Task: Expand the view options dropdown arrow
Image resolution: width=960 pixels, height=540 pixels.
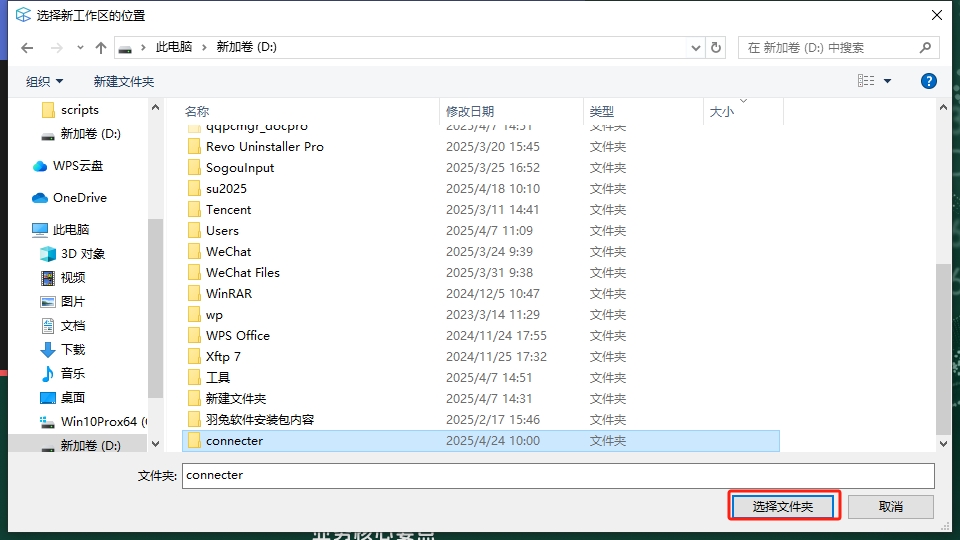Action: 887,82
